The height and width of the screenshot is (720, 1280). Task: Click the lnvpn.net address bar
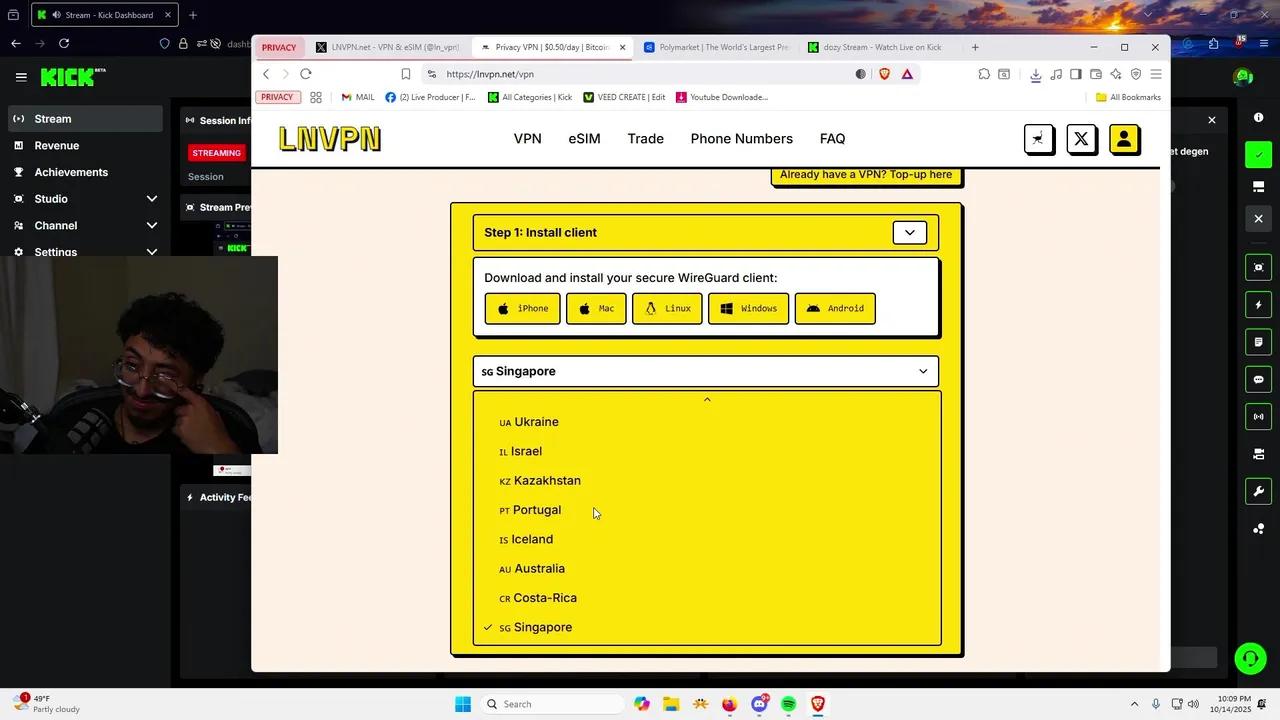640,74
